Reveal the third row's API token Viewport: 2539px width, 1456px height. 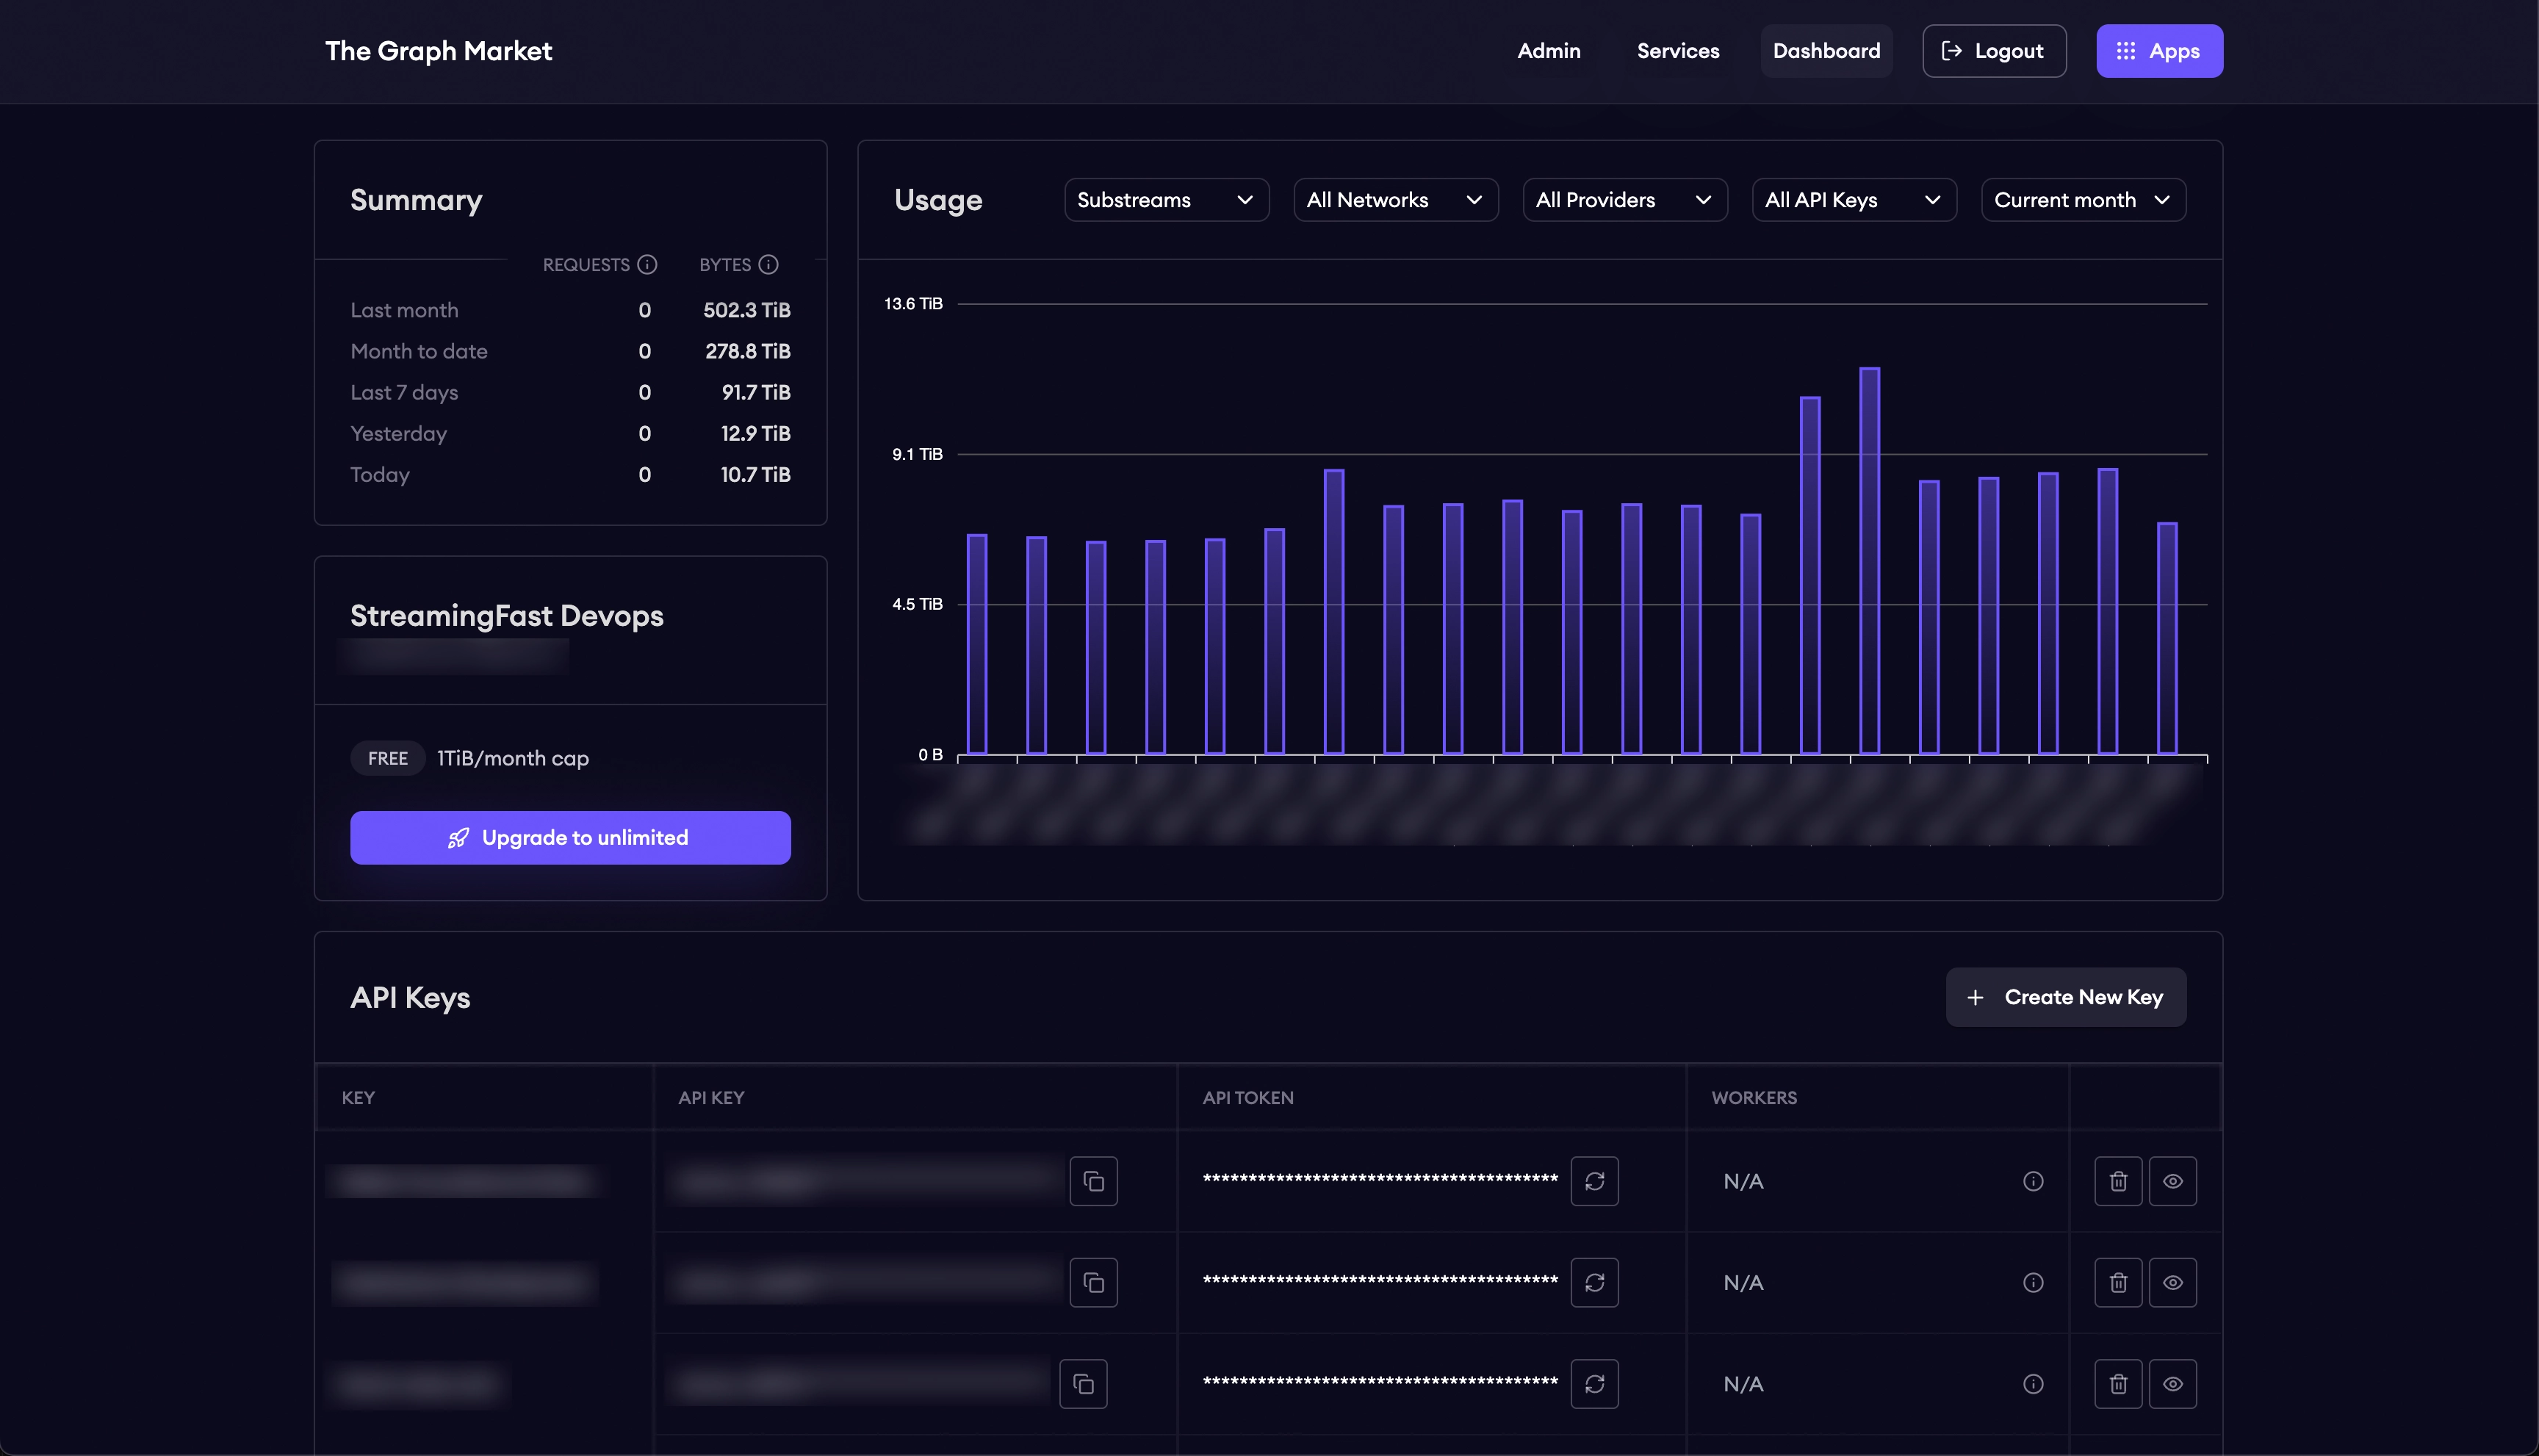pyautogui.click(x=2172, y=1384)
